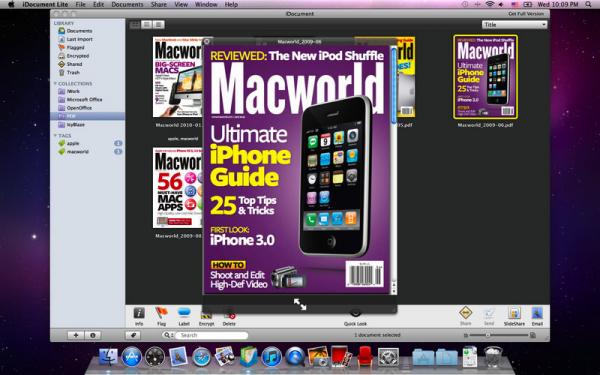The image size is (600, 375).
Task: Switch to the list view mode
Action: pos(147,25)
